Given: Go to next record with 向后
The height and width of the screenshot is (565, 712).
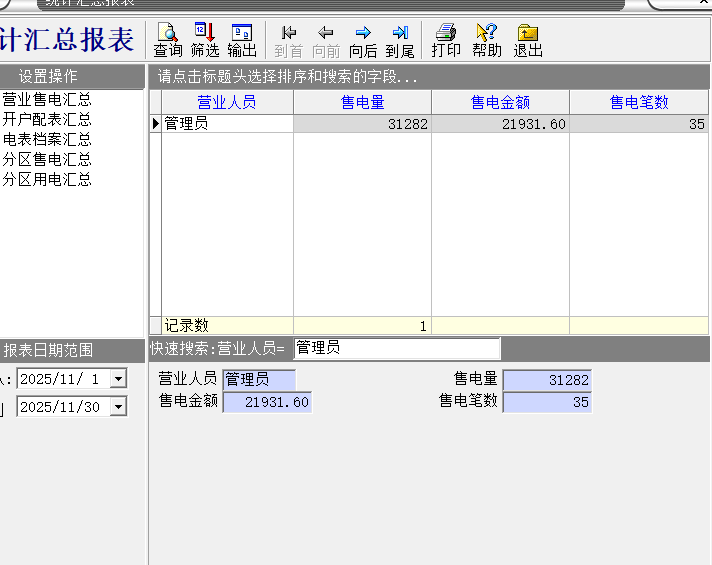Looking at the screenshot, I should coord(363,40).
